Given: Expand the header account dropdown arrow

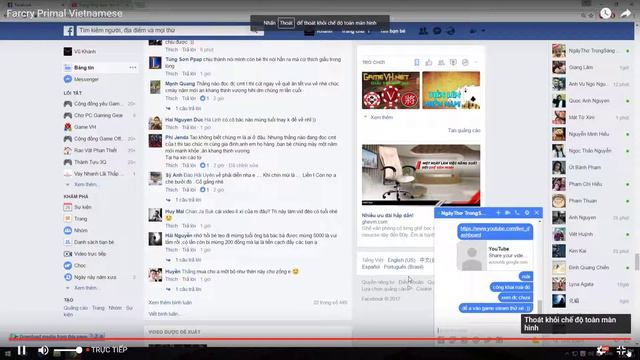Looking at the screenshot, I should tap(483, 31).
